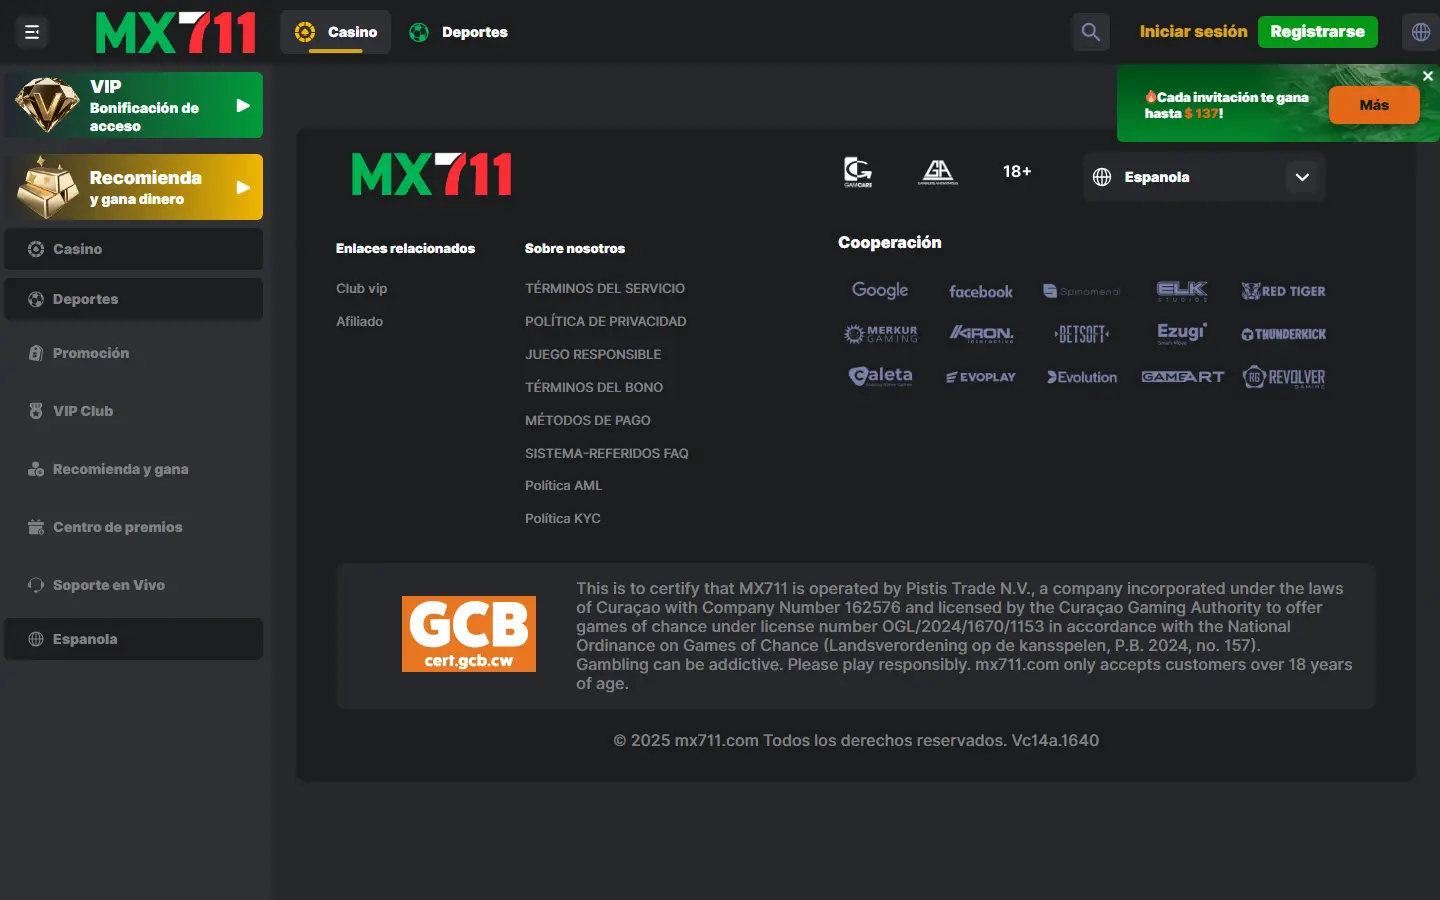
Task: Open the GamCare logo icon
Action: [x=858, y=172]
